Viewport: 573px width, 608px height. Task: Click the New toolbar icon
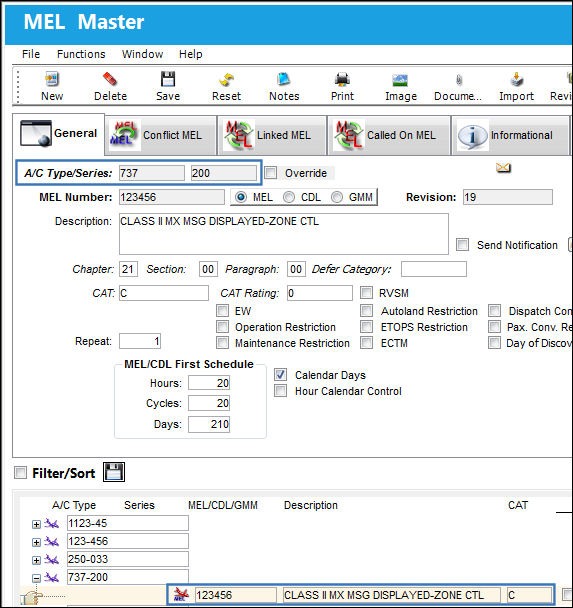tap(52, 79)
